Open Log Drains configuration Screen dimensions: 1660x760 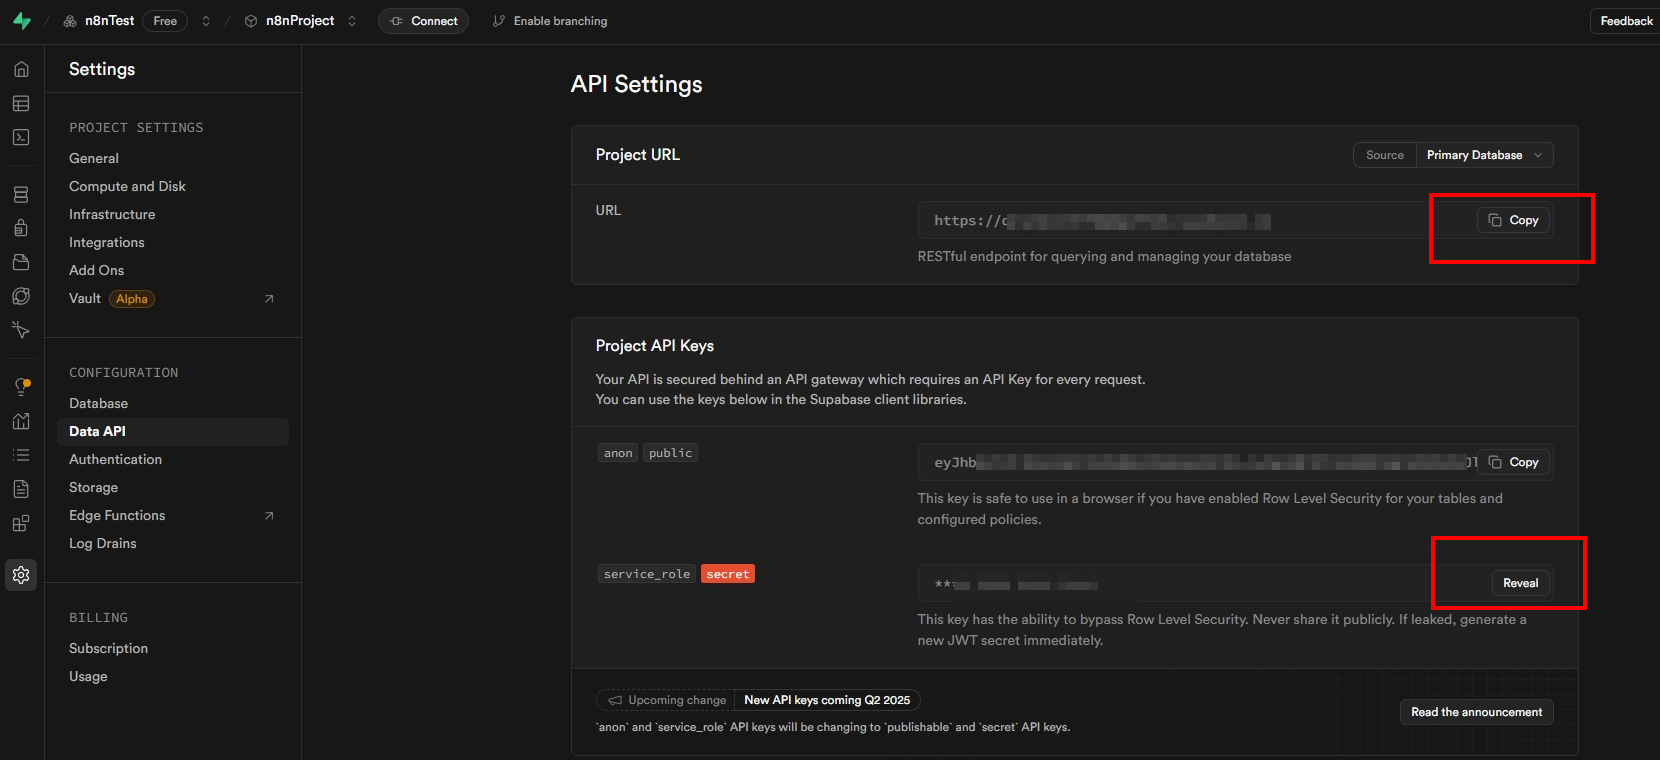102,543
